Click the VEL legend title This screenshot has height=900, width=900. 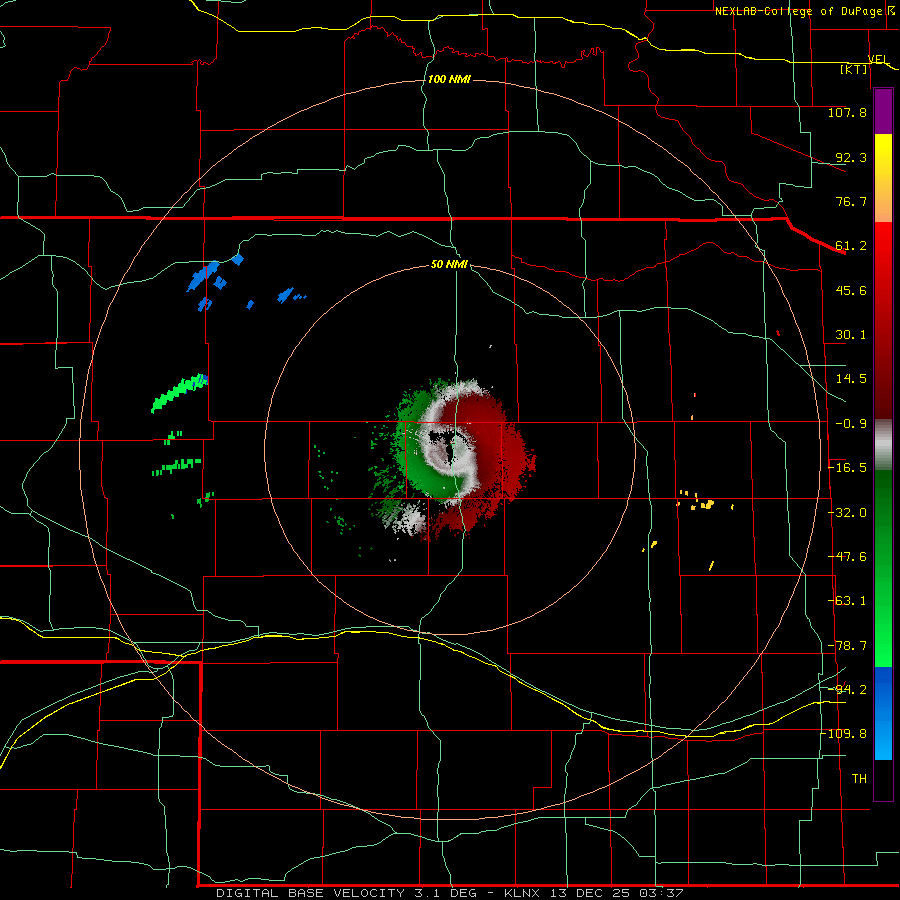point(878,59)
